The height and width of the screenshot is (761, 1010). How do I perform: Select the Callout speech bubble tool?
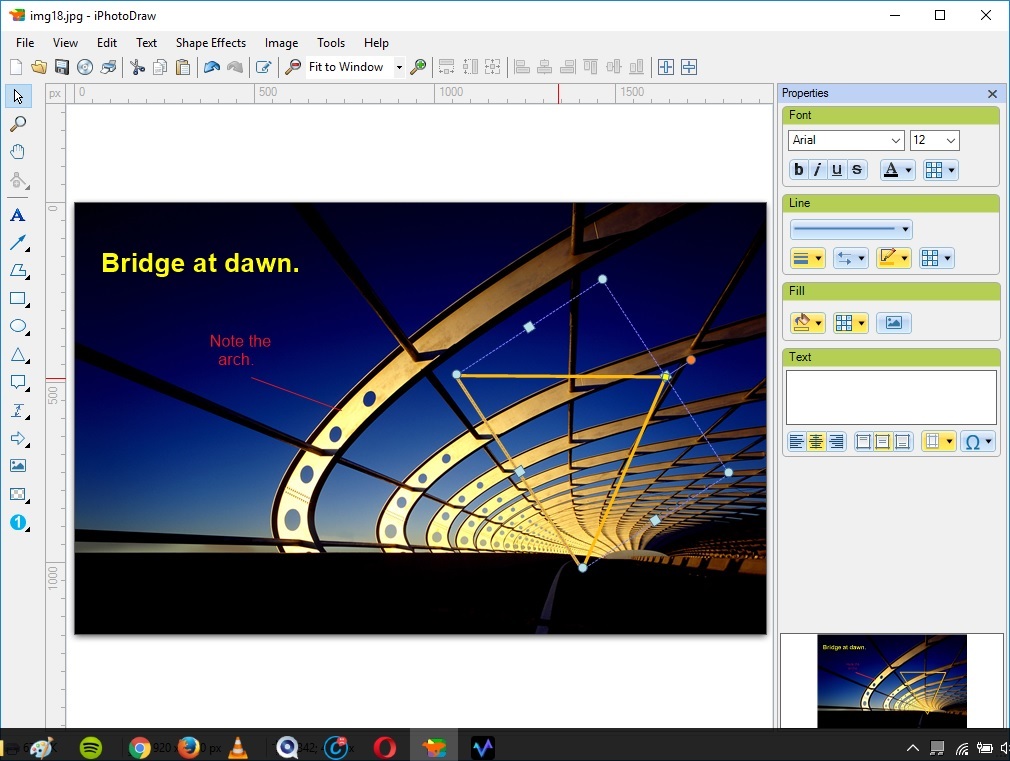pos(17,382)
